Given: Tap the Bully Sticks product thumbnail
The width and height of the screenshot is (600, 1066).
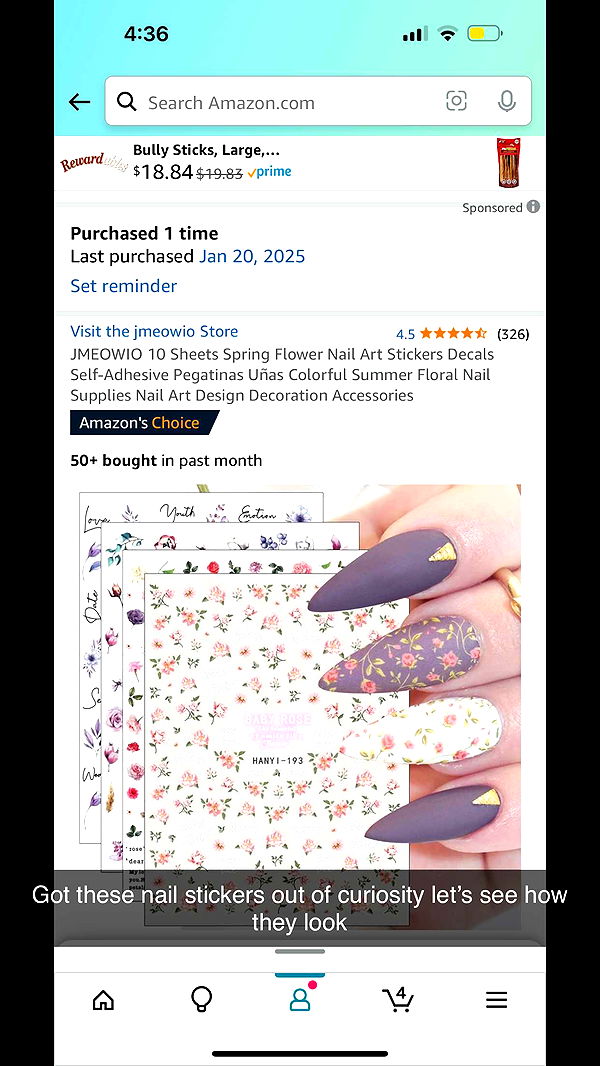Looking at the screenshot, I should pyautogui.click(x=508, y=162).
